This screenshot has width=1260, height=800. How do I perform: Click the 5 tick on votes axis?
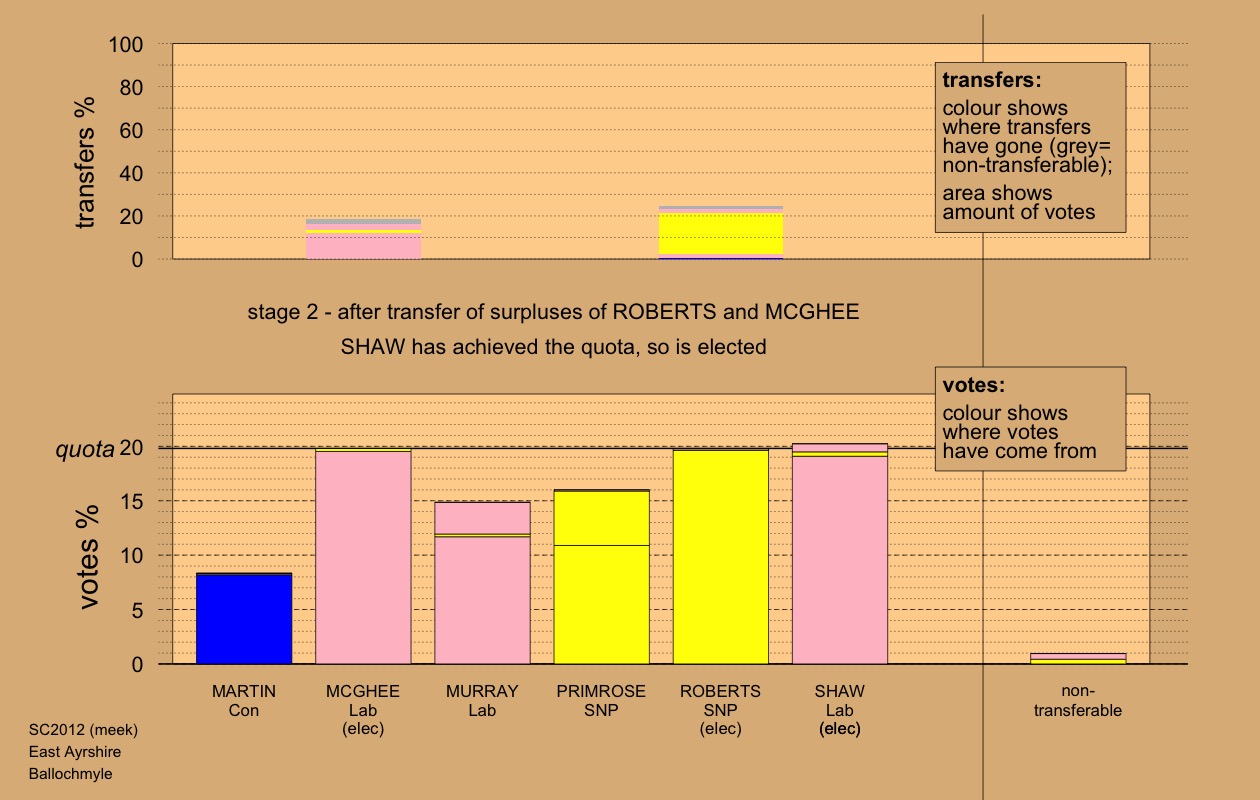[139, 610]
